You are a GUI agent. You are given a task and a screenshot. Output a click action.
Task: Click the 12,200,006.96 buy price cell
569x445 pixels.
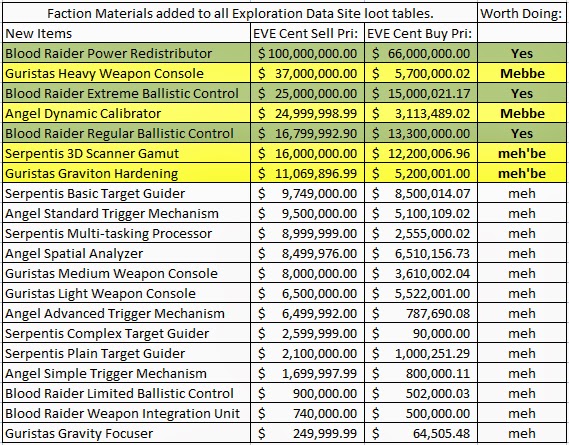tap(421, 153)
